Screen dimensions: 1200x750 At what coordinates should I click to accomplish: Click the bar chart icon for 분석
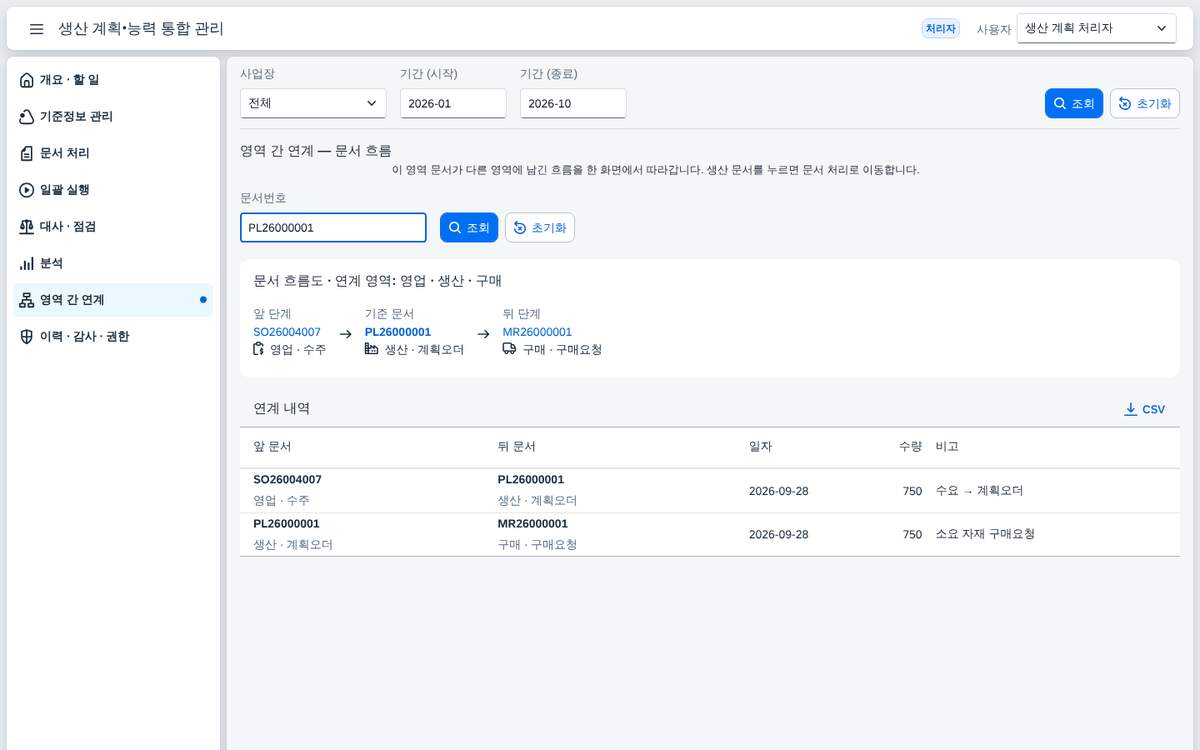point(27,263)
